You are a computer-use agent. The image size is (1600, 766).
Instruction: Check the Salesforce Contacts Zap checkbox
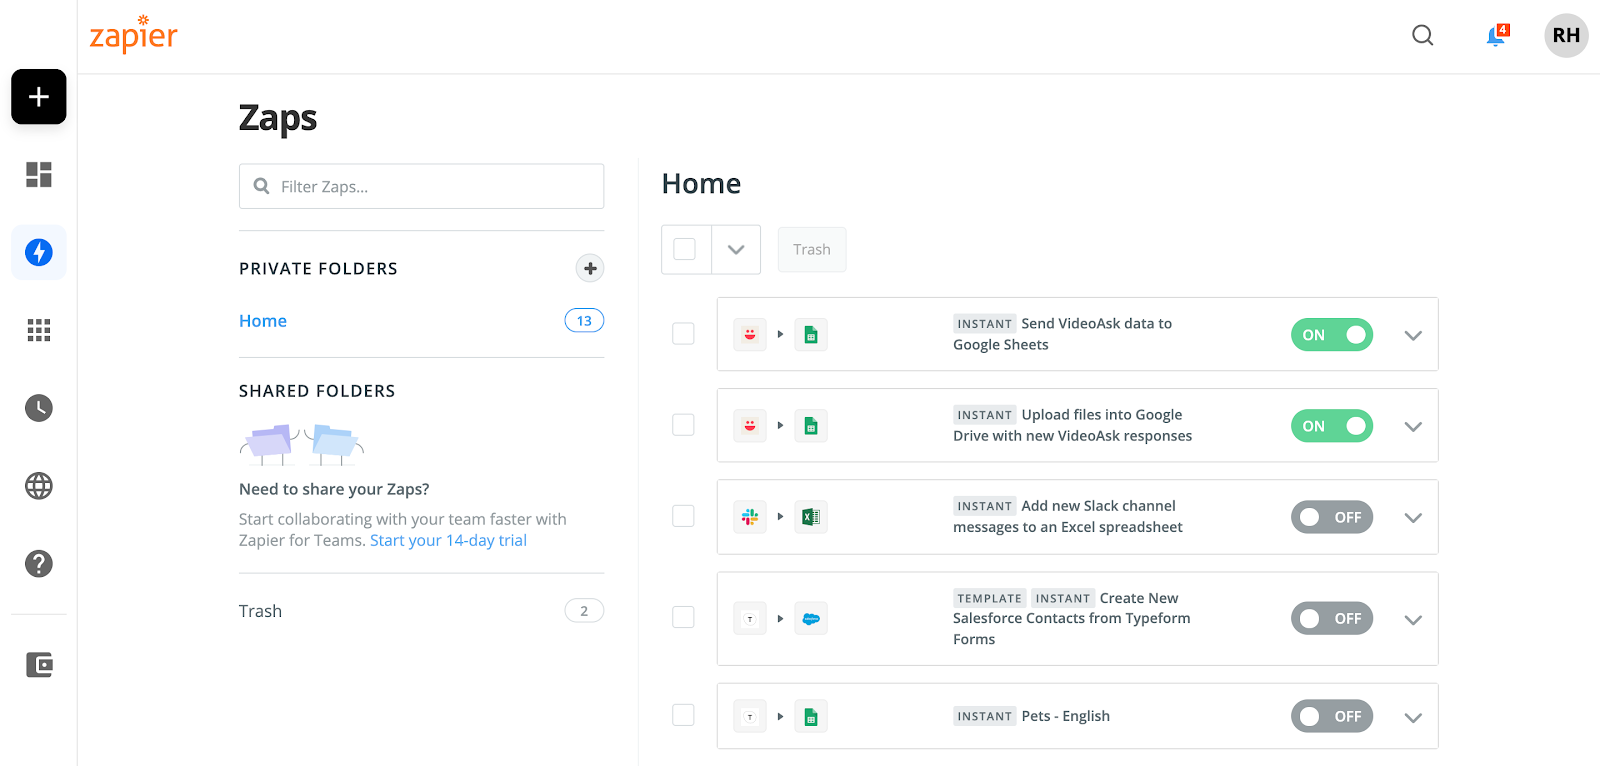(x=683, y=617)
